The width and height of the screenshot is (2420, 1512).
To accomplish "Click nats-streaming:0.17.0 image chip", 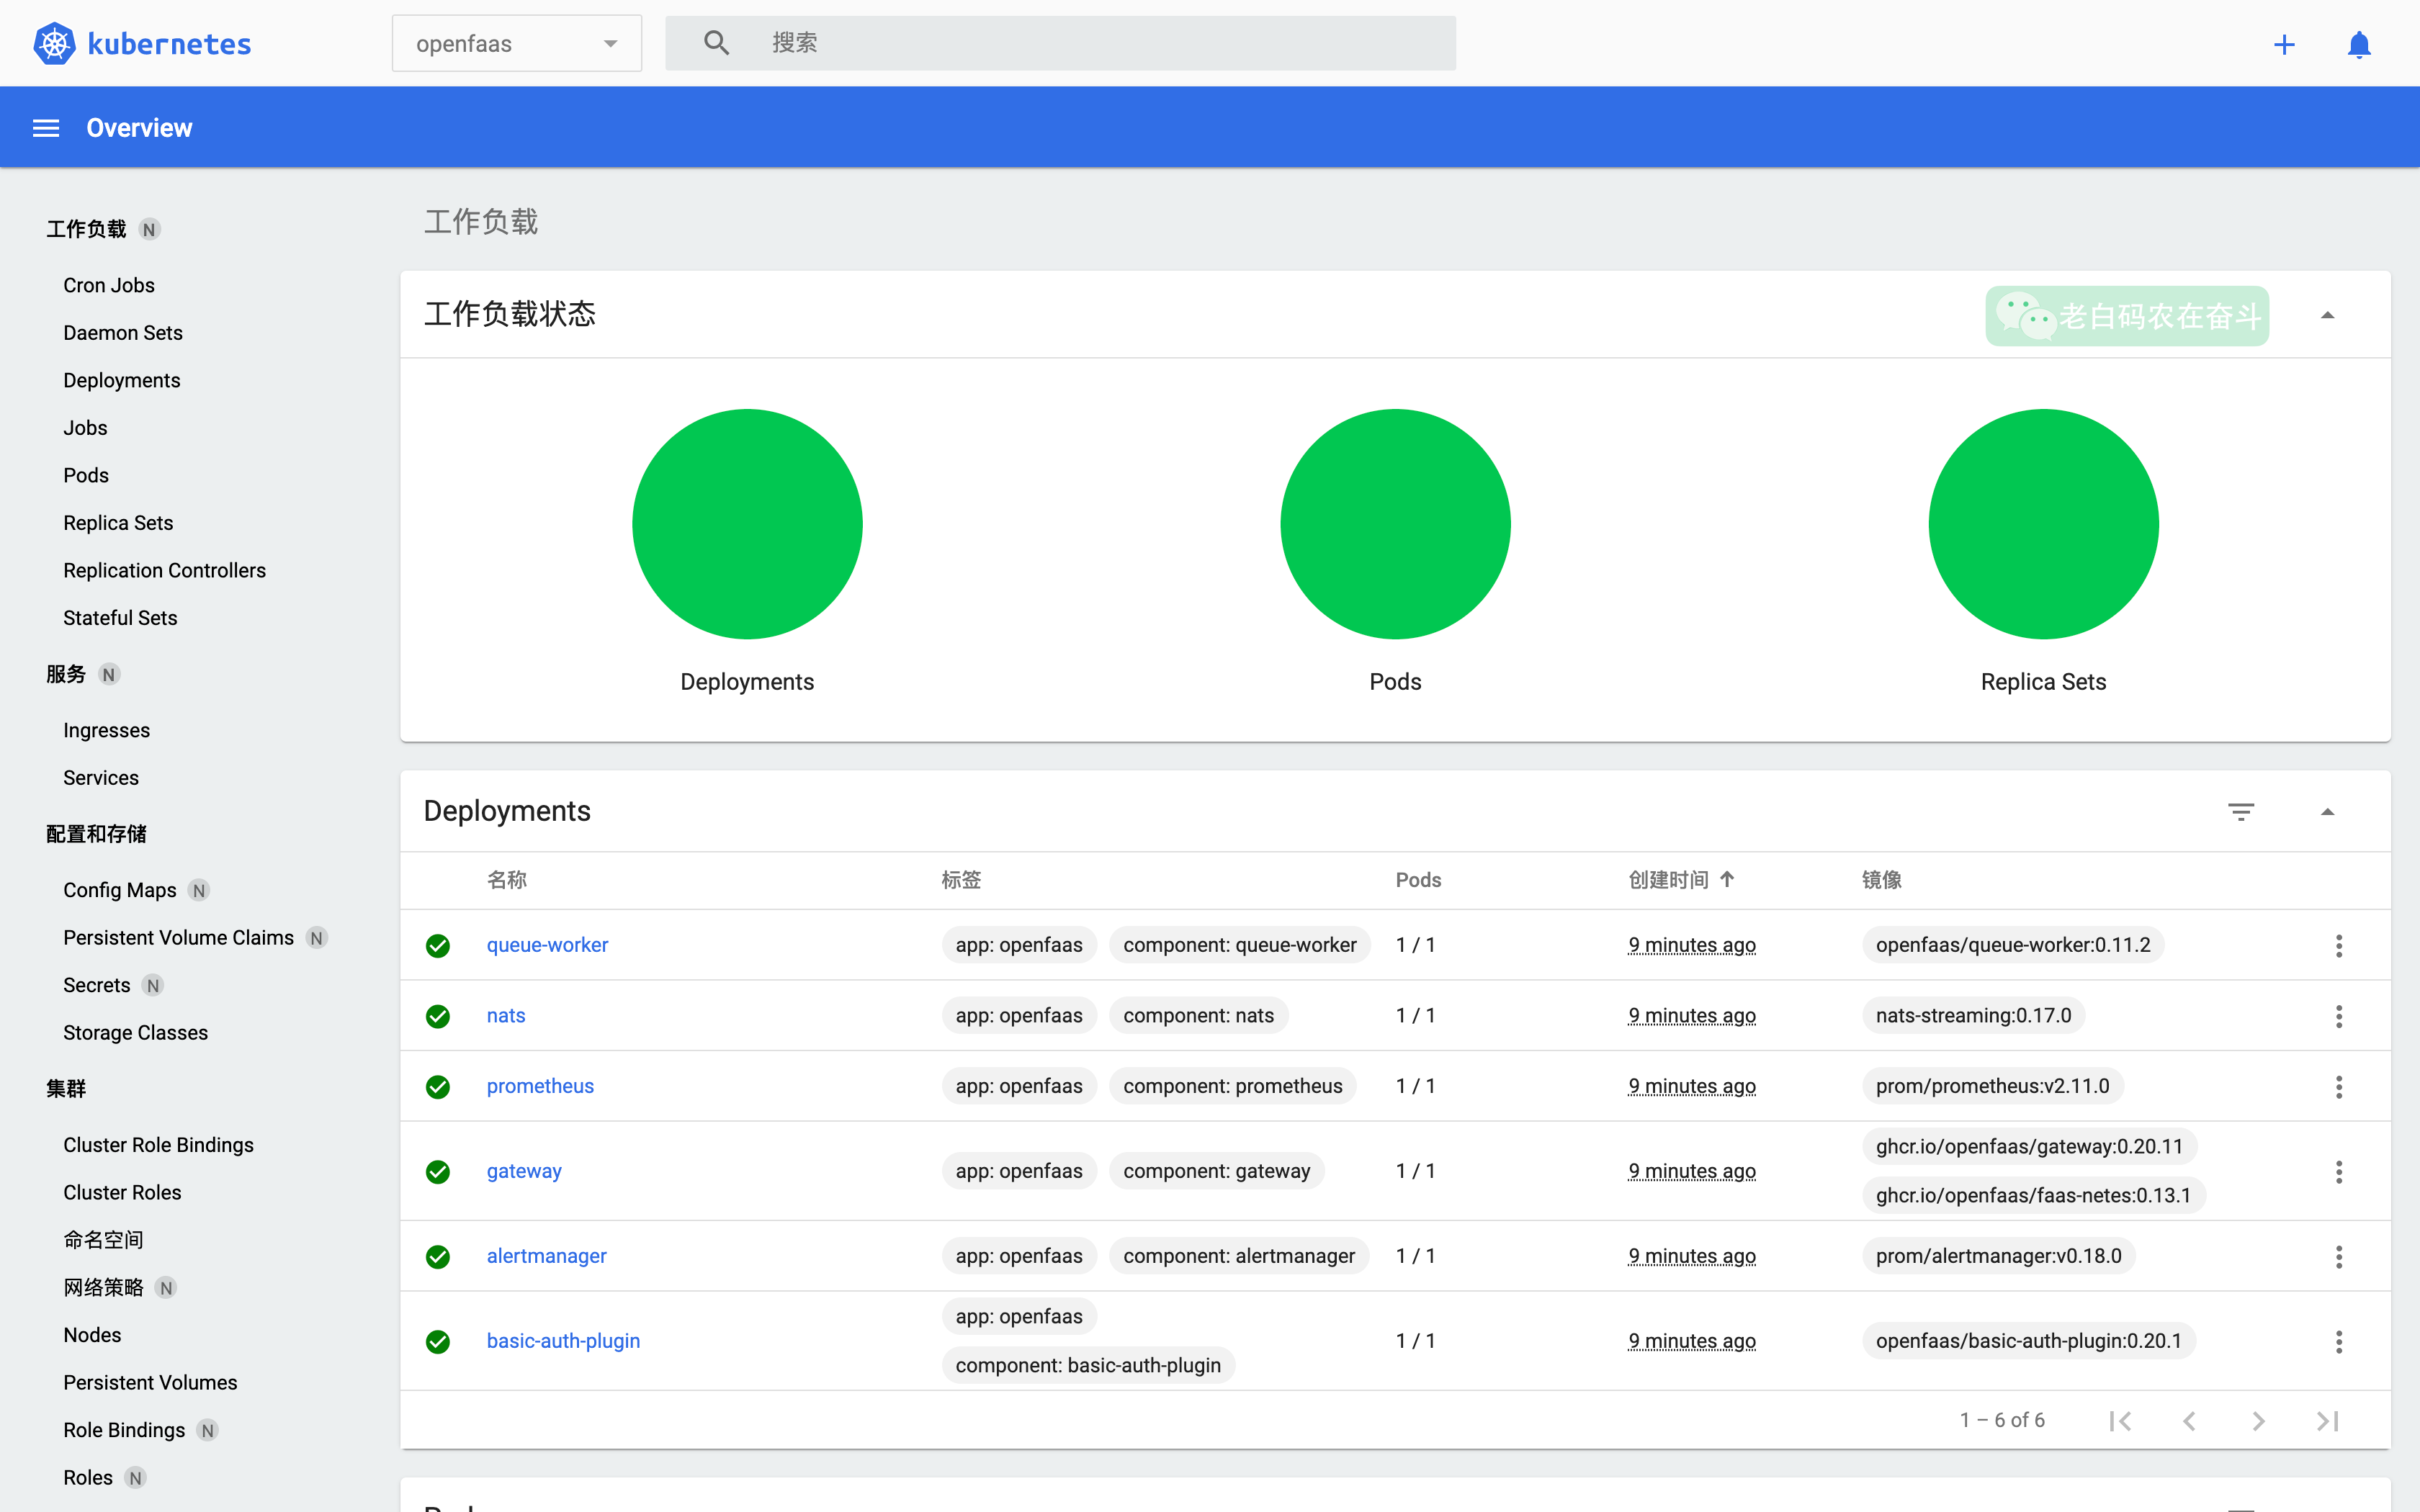I will [x=1973, y=1016].
